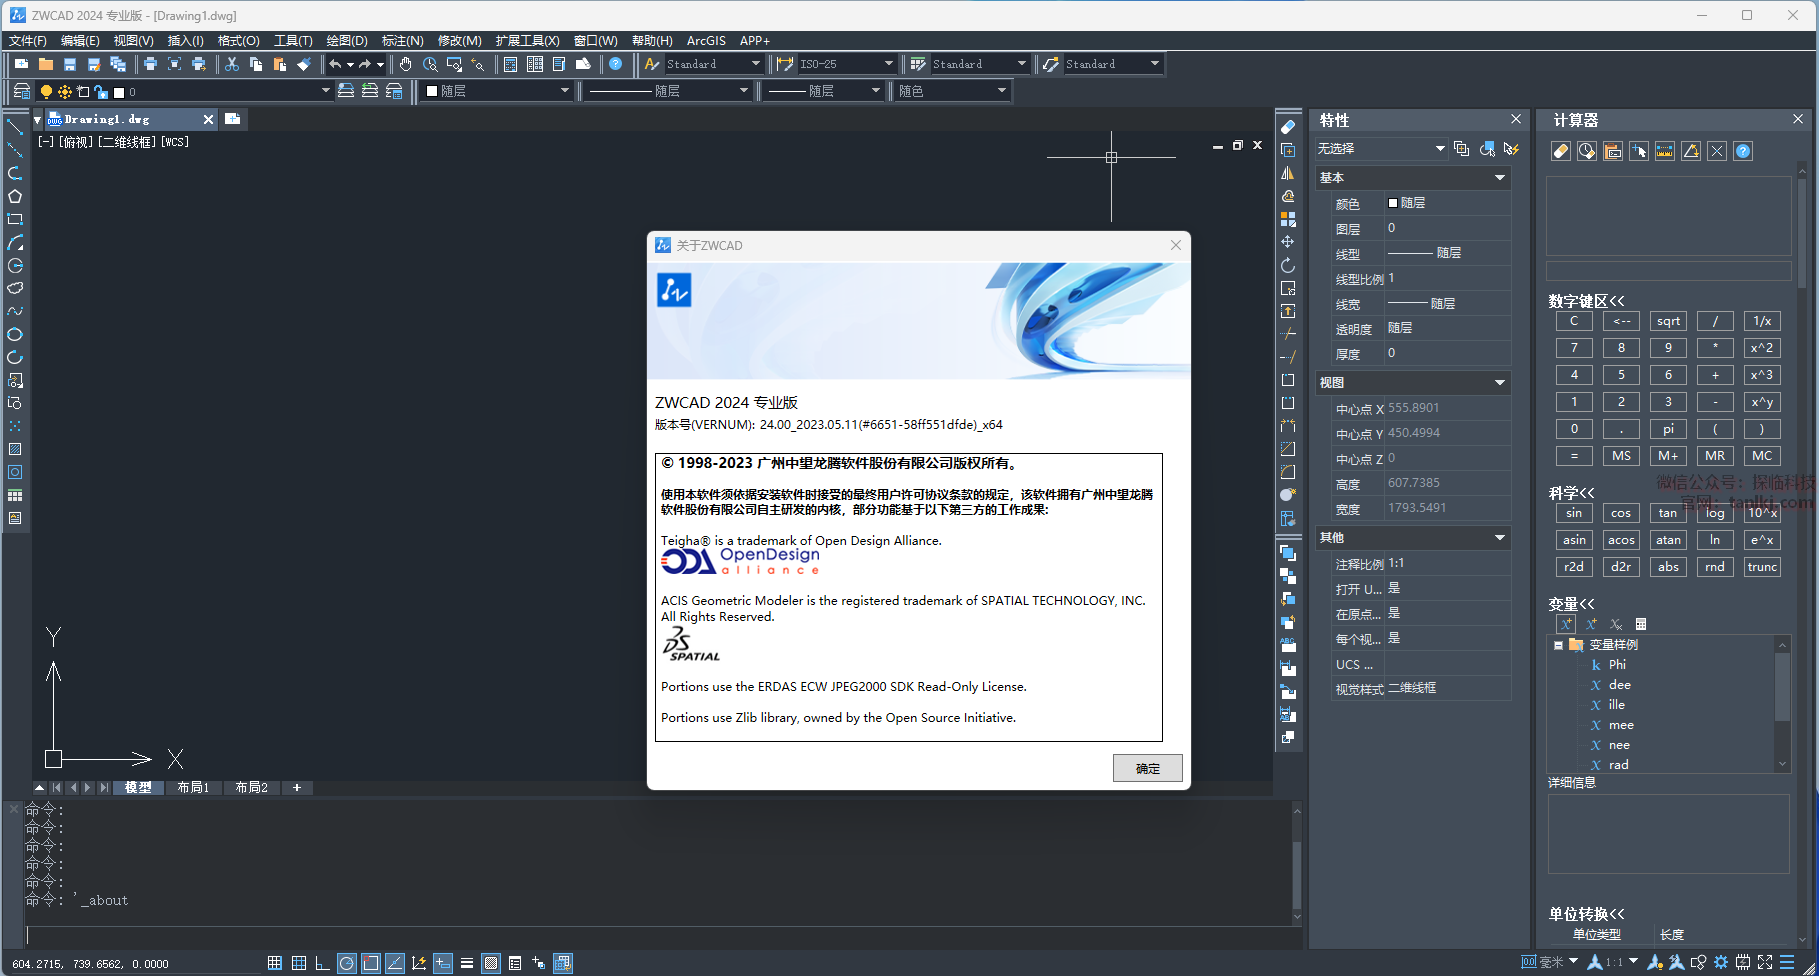Open the 格式(O) menu
The height and width of the screenshot is (976, 1819).
point(238,41)
